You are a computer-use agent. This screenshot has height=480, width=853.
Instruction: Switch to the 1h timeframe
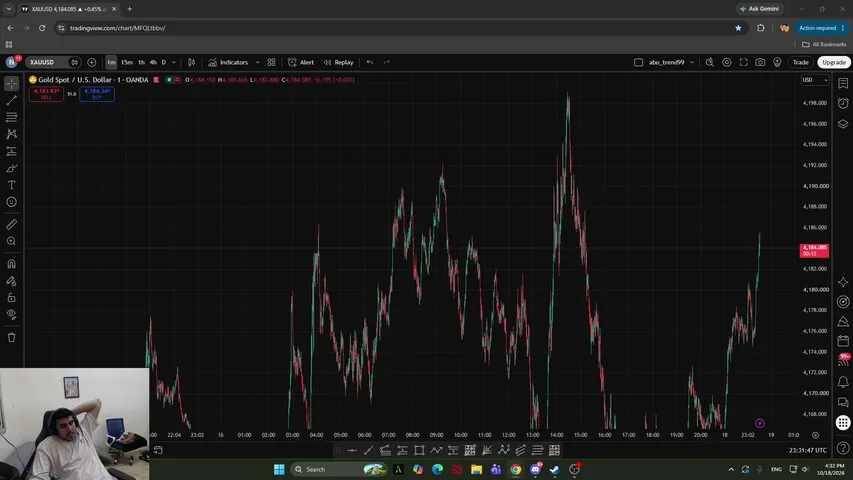click(141, 62)
